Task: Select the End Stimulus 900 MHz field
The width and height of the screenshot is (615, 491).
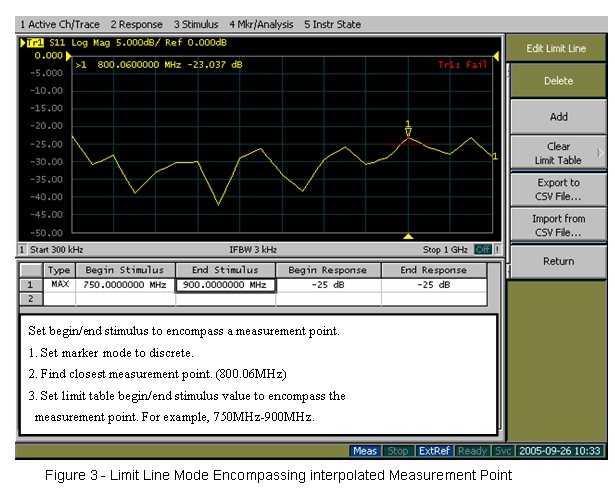Action: point(225,284)
